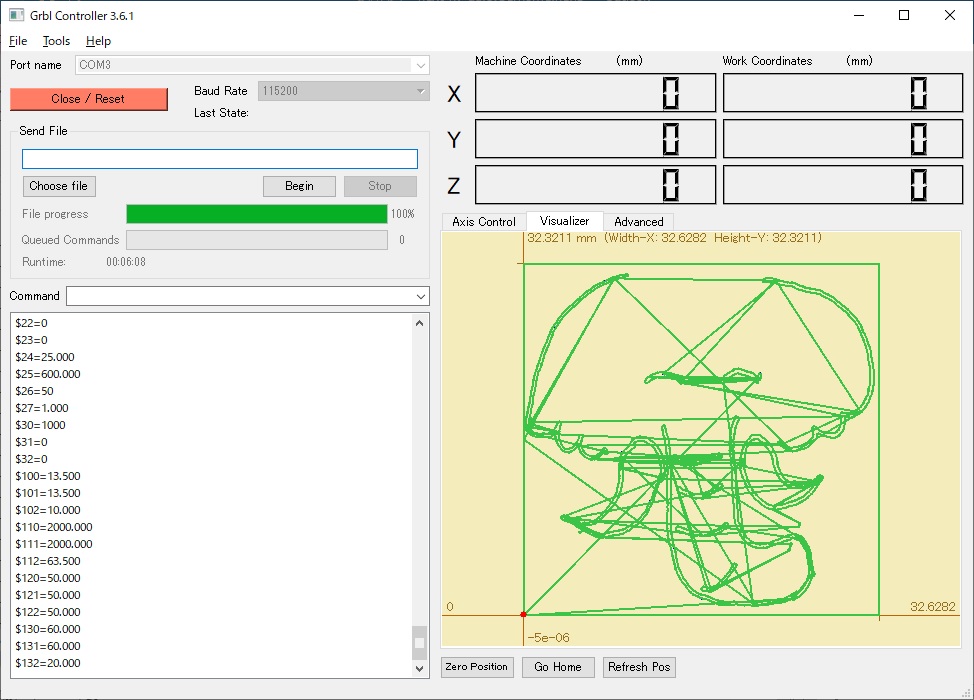Click the $112=63.500 log line
974x700 pixels.
coord(48,561)
